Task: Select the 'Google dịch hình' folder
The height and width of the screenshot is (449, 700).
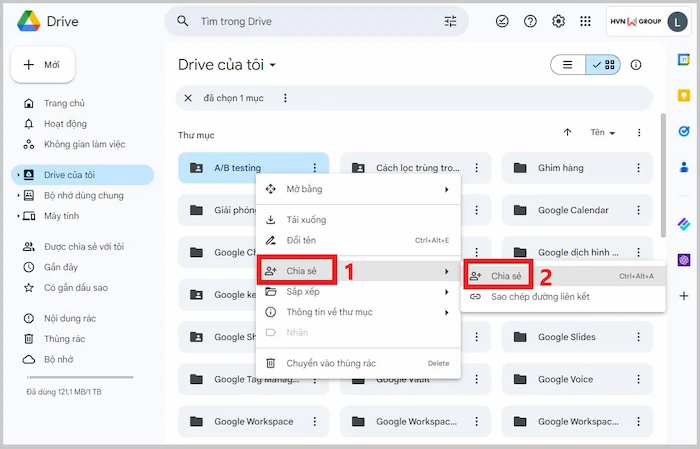Action: point(577,252)
